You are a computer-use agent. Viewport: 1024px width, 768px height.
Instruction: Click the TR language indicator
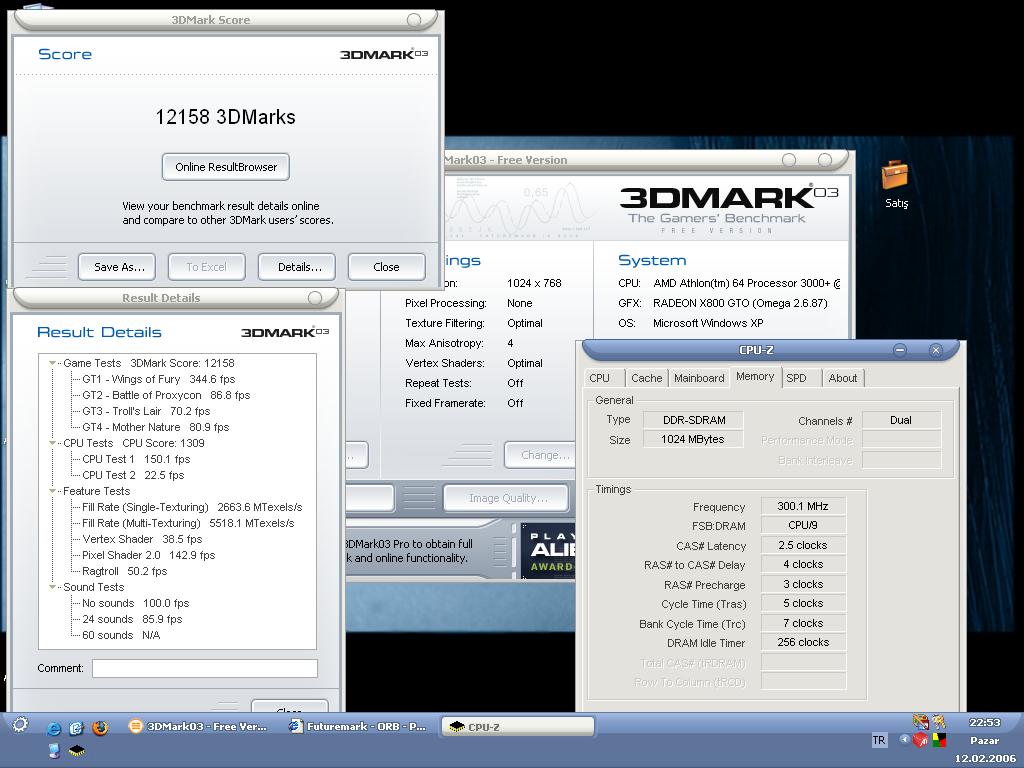point(879,740)
